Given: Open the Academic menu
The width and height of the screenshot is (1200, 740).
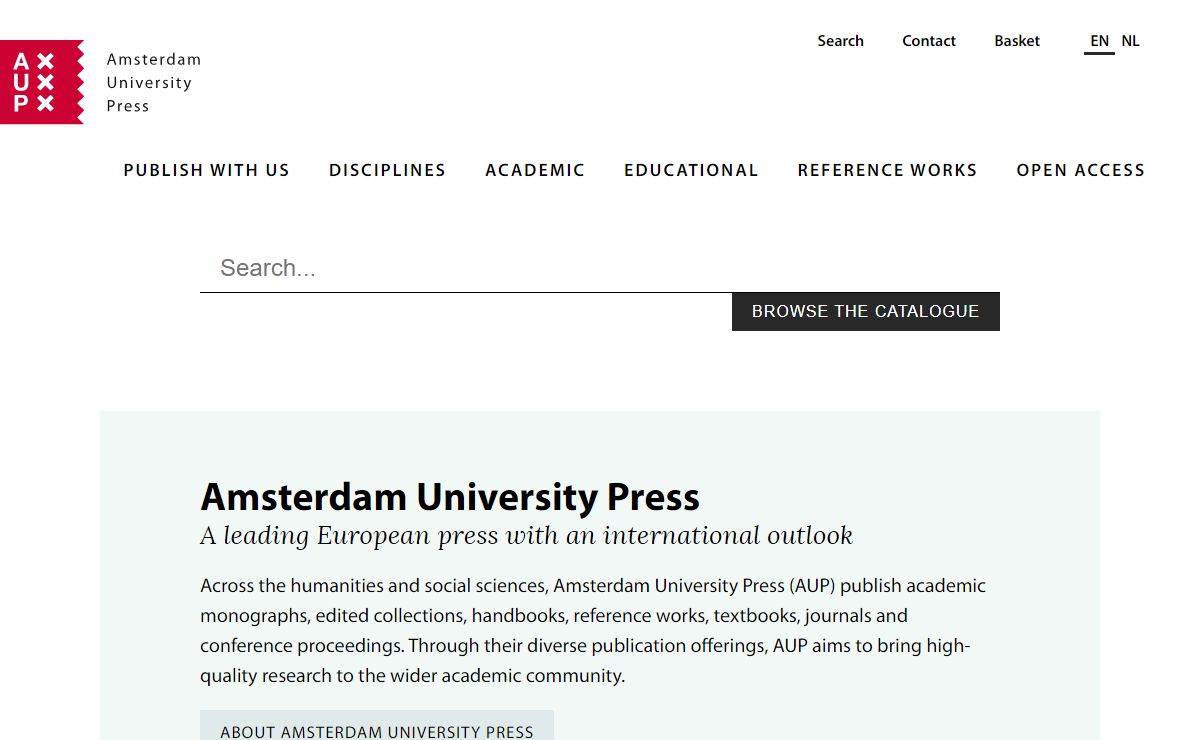Looking at the screenshot, I should 535,170.
